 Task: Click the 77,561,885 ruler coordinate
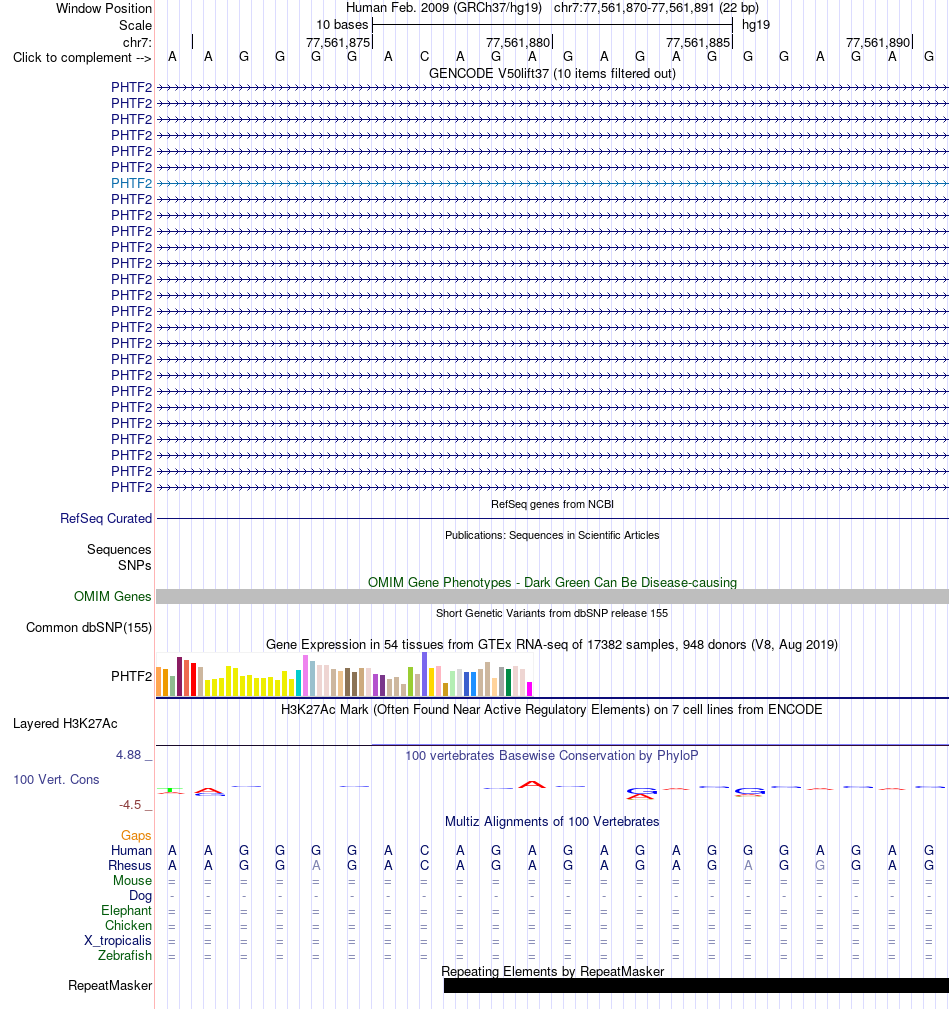[698, 42]
